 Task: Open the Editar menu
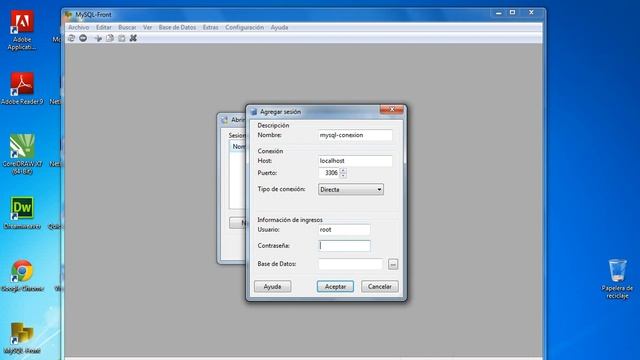pyautogui.click(x=104, y=27)
